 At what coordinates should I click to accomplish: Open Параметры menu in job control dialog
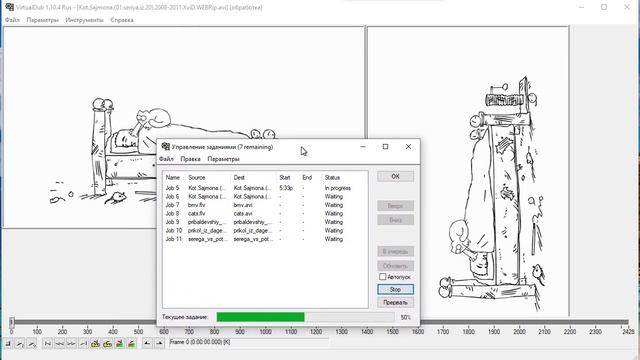223,159
